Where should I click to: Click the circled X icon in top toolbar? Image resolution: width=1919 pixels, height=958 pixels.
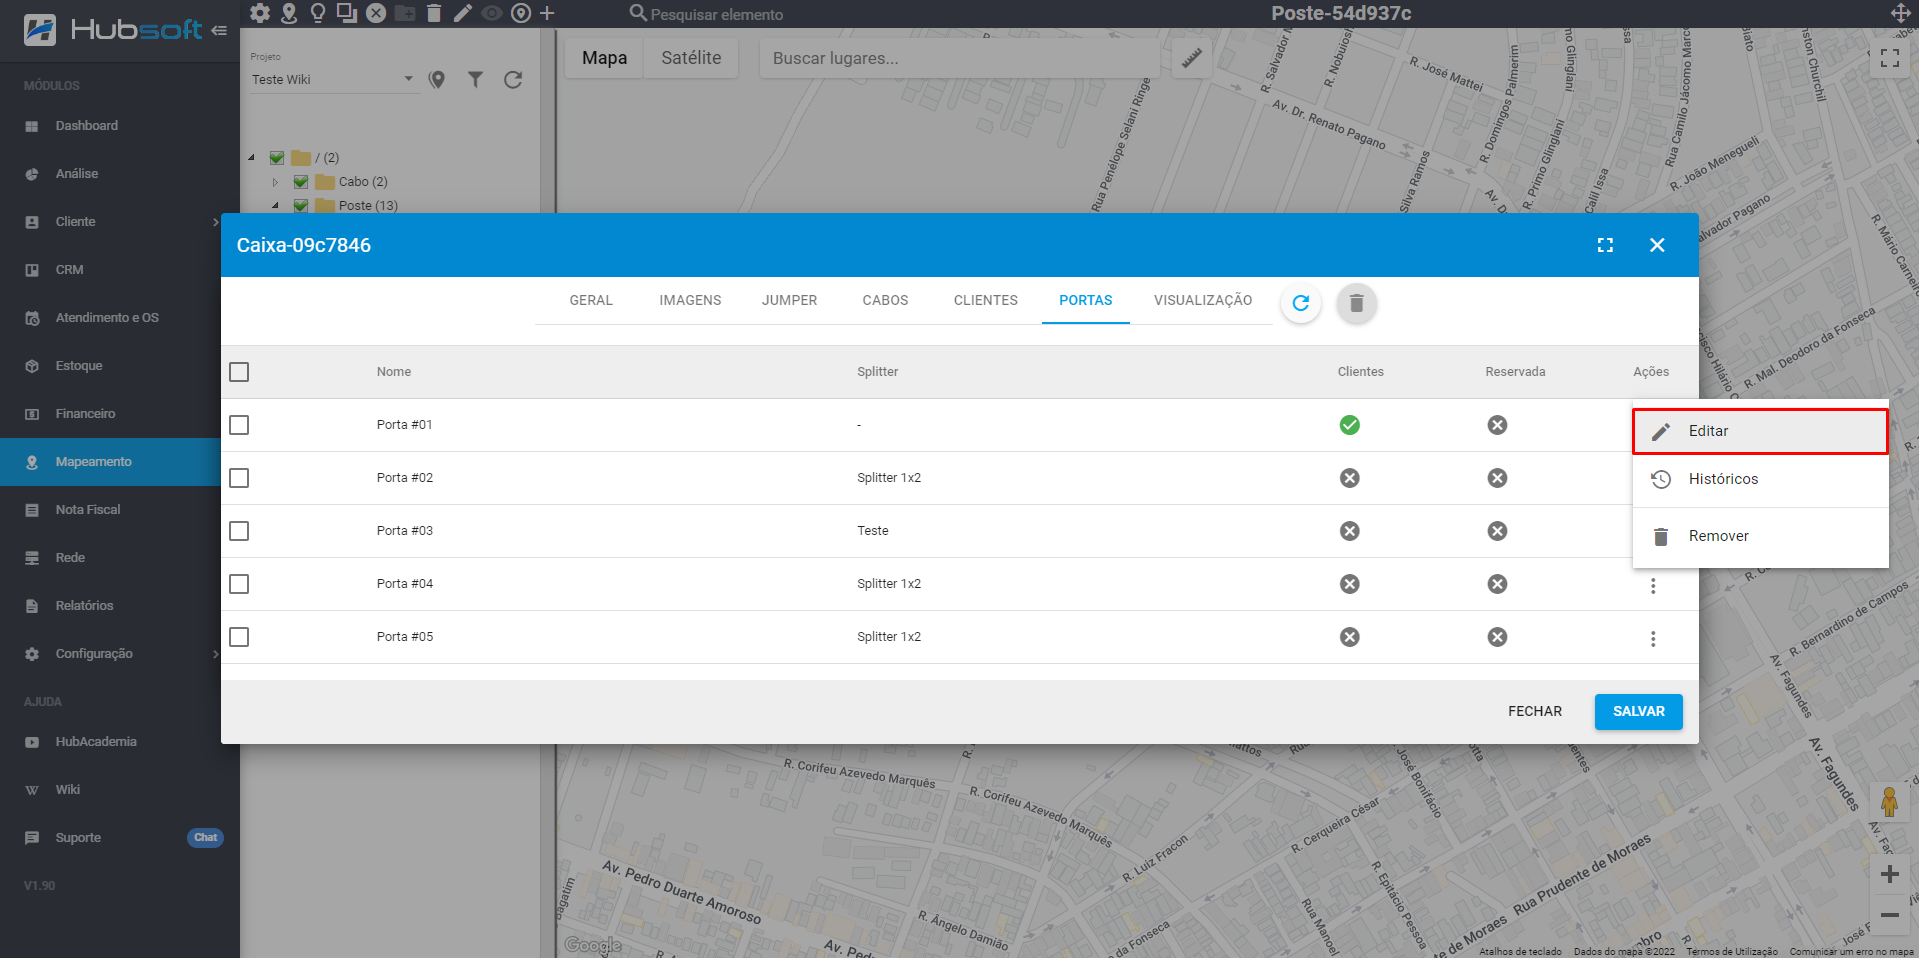coord(376,13)
